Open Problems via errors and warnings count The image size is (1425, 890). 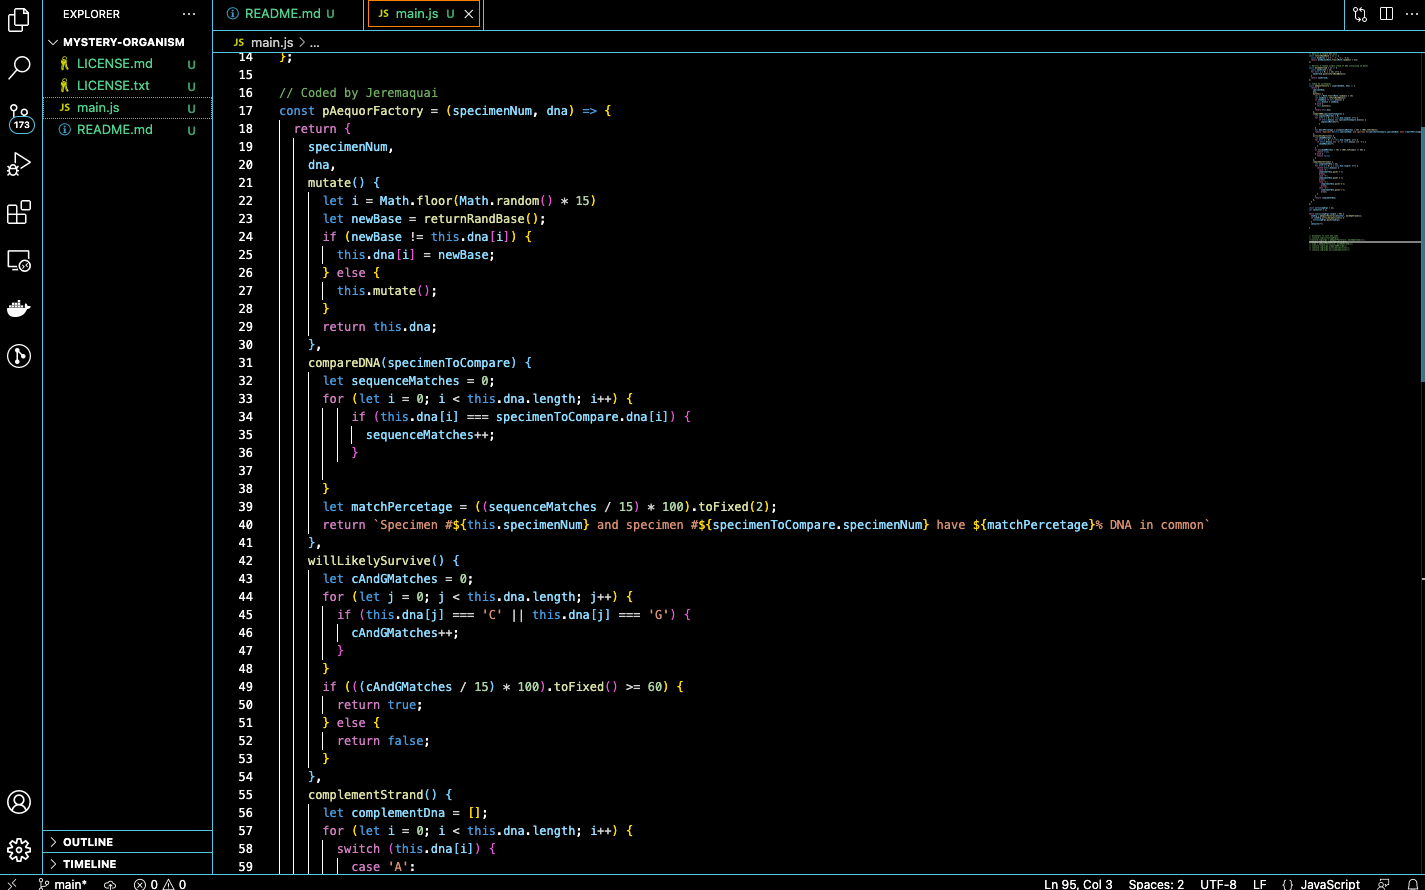pyautogui.click(x=160, y=884)
